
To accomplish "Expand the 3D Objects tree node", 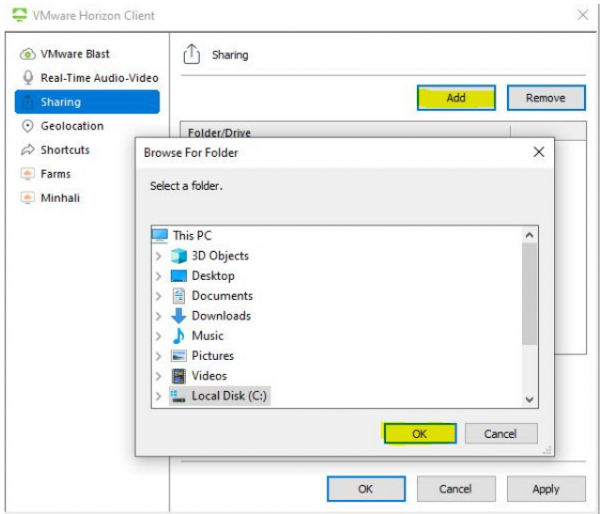I will (x=158, y=256).
